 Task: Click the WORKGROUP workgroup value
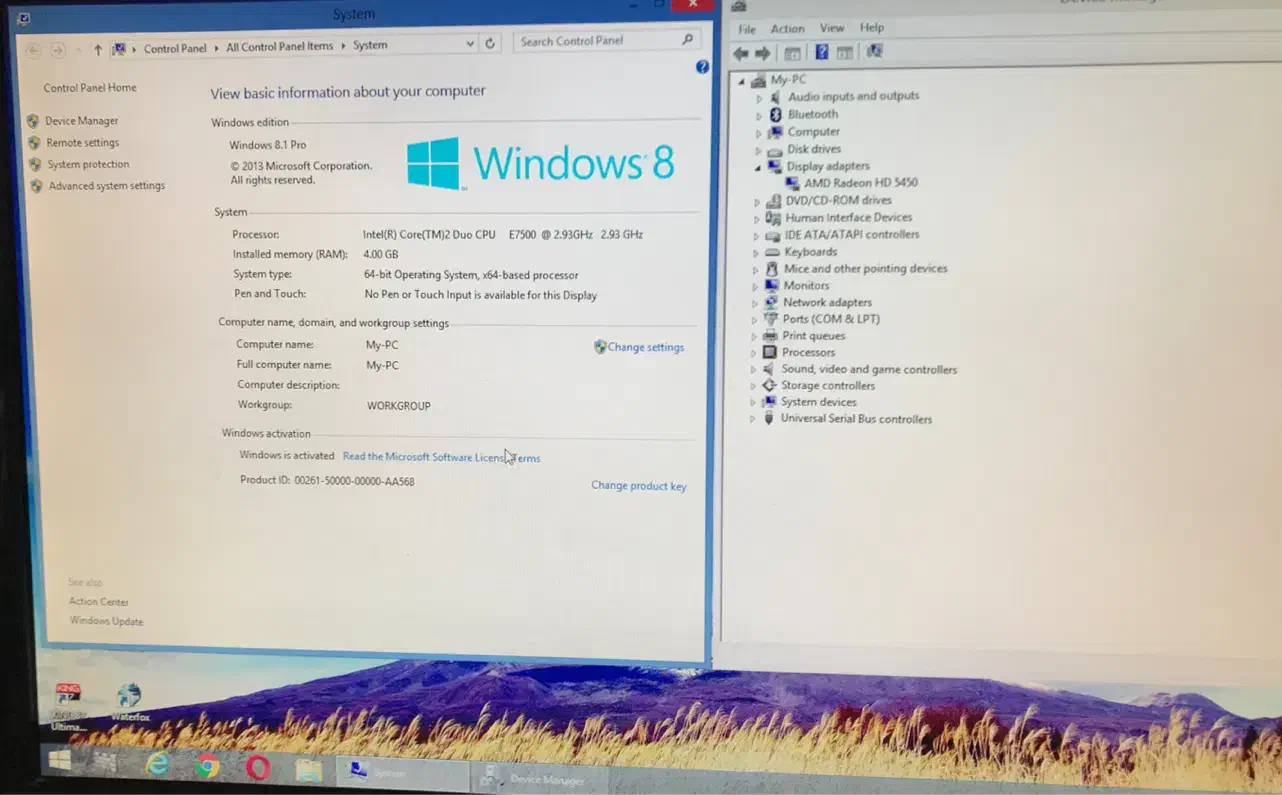(x=399, y=407)
